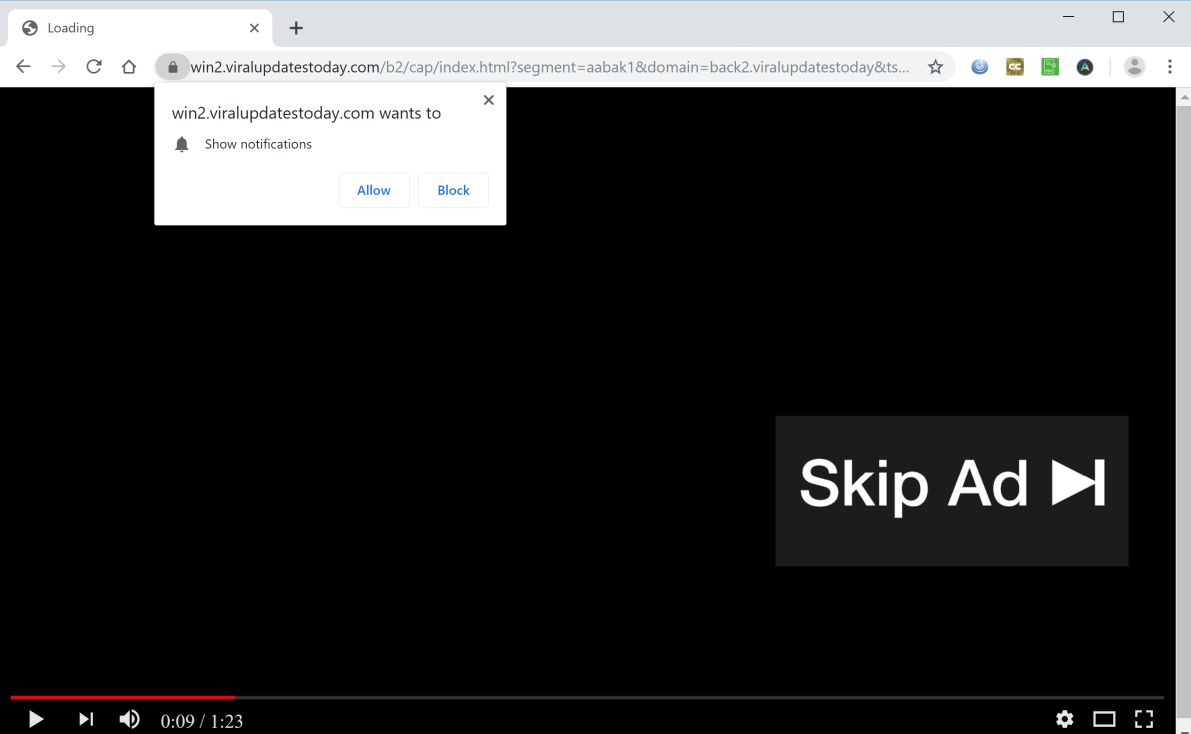Click the Next video icon
Viewport: 1191px width, 734px height.
click(x=85, y=719)
